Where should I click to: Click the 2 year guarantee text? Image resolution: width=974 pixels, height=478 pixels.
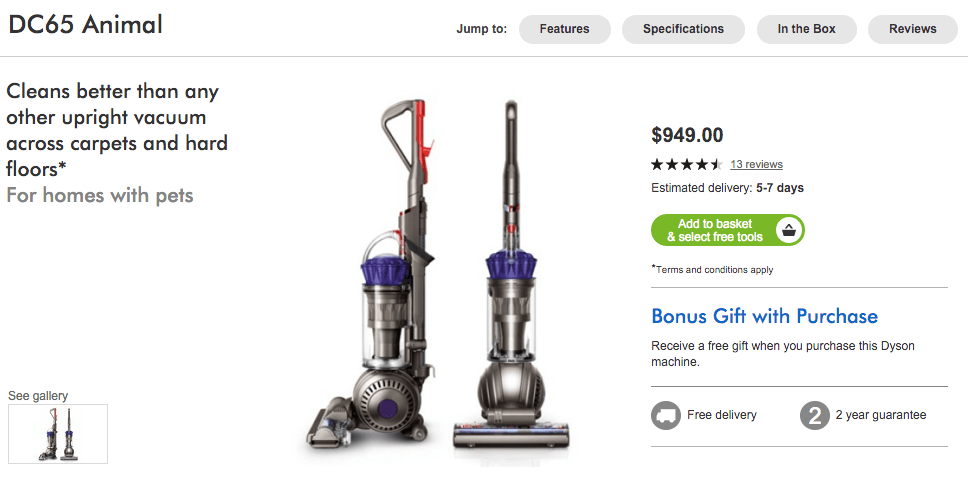point(881,415)
